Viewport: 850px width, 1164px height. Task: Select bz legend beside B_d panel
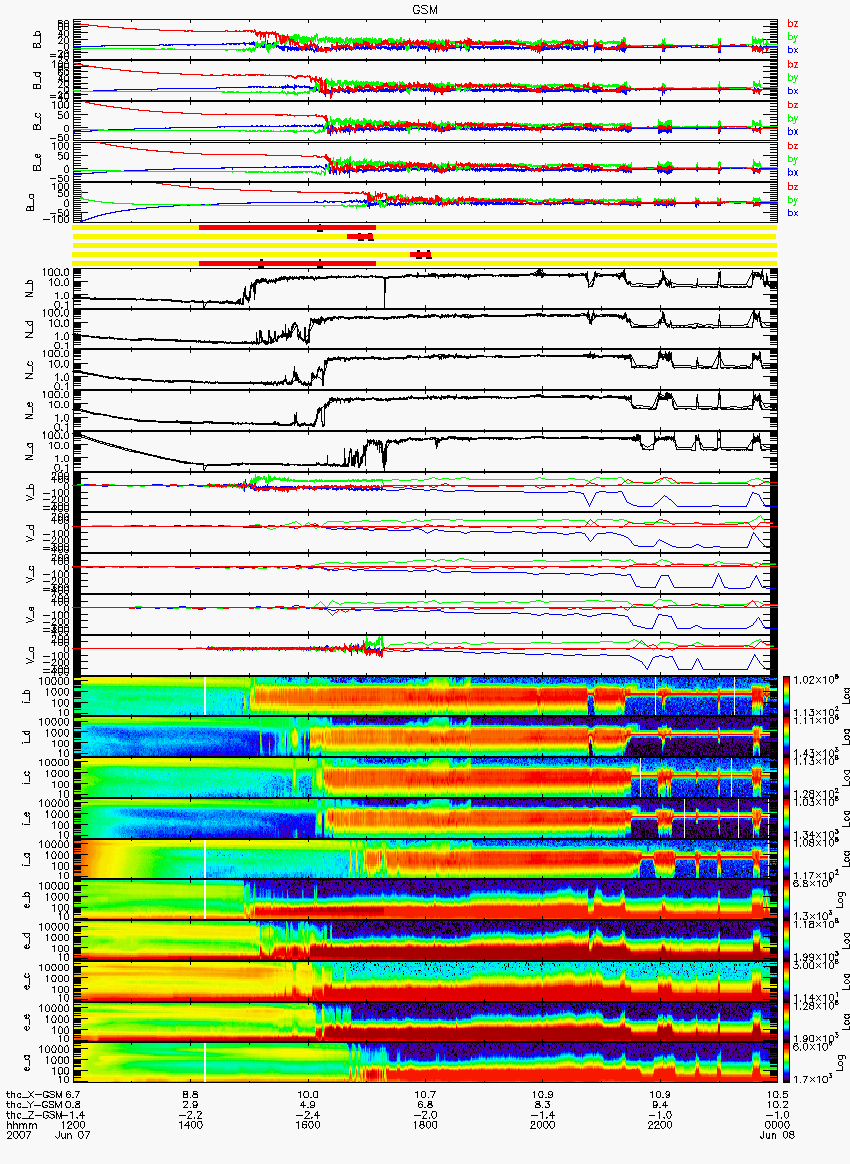tap(793, 65)
